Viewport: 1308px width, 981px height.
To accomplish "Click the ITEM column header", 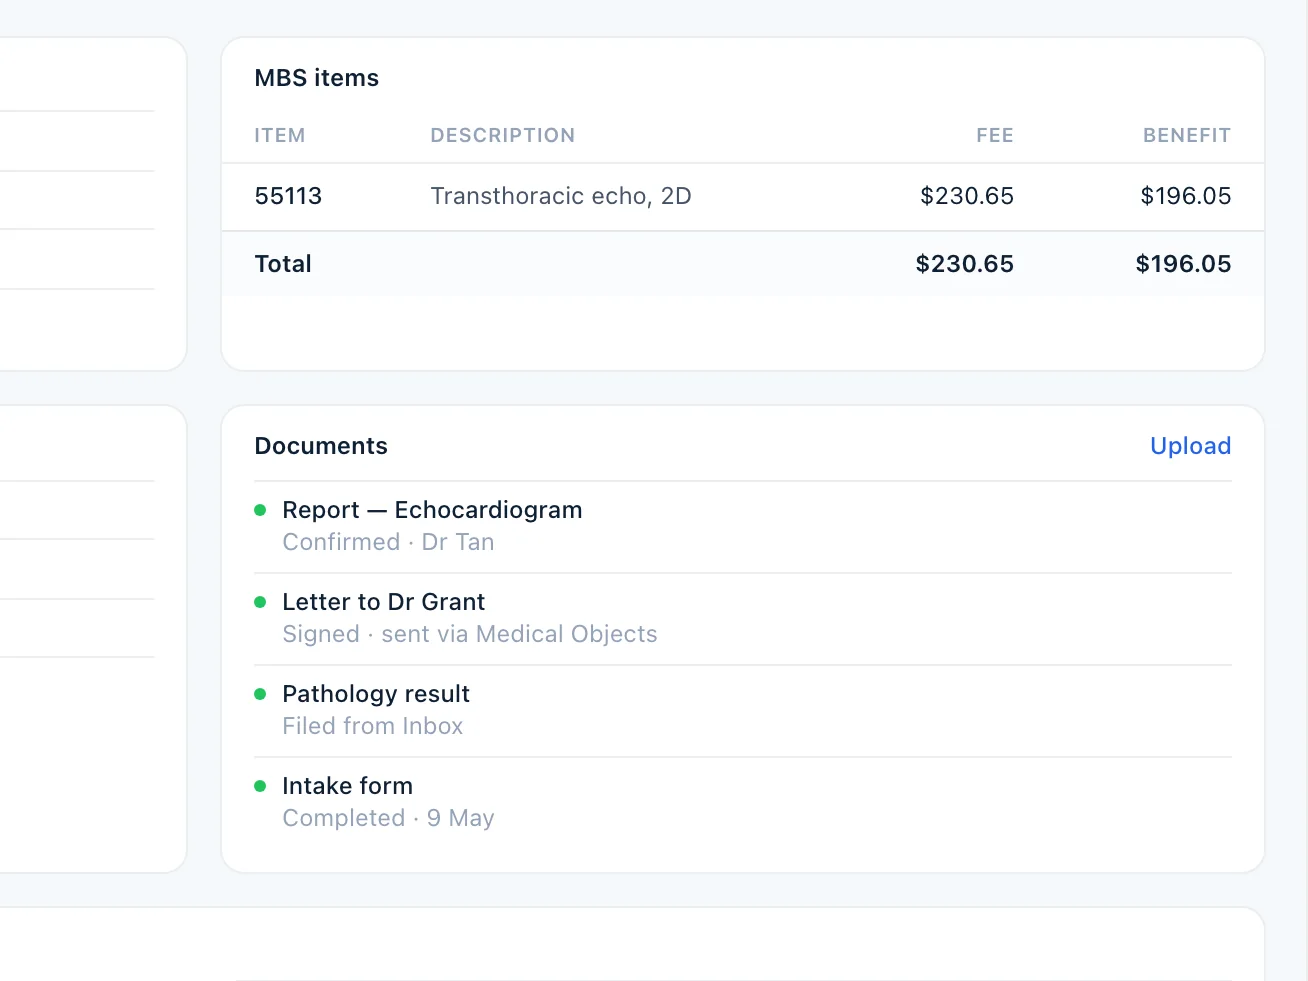I will pos(280,136).
